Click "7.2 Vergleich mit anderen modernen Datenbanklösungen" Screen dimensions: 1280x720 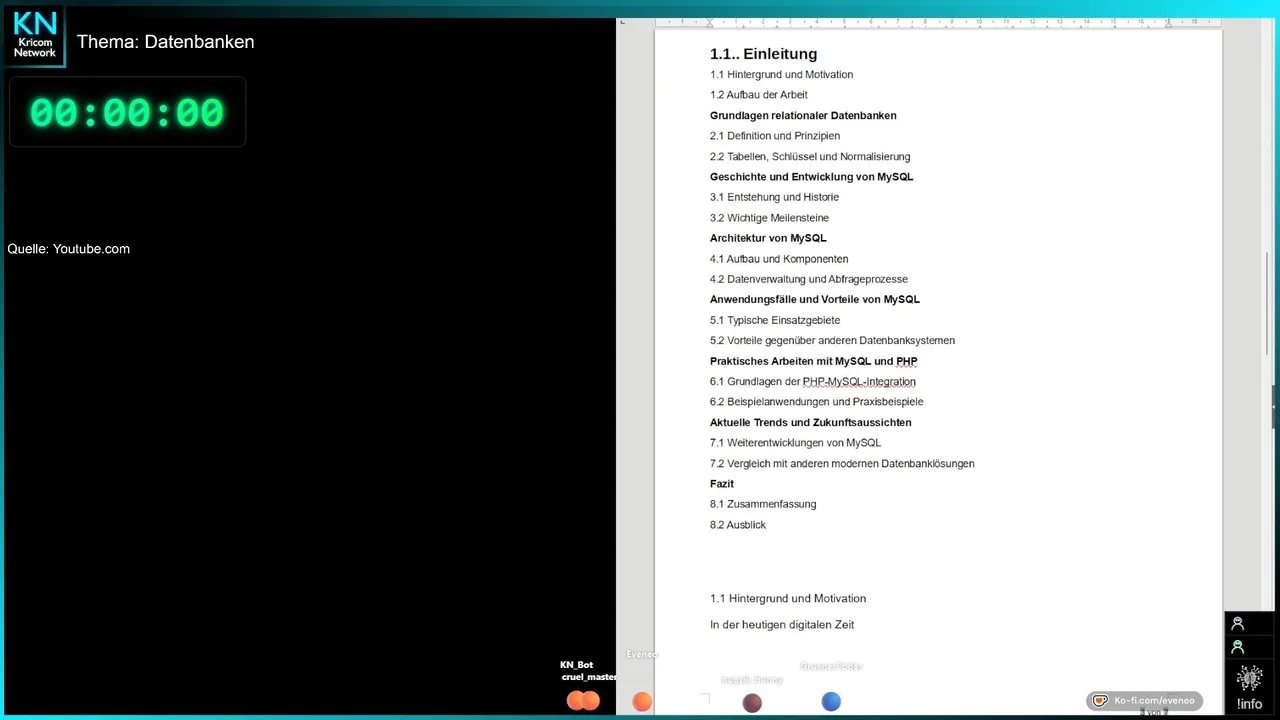[x=843, y=464]
